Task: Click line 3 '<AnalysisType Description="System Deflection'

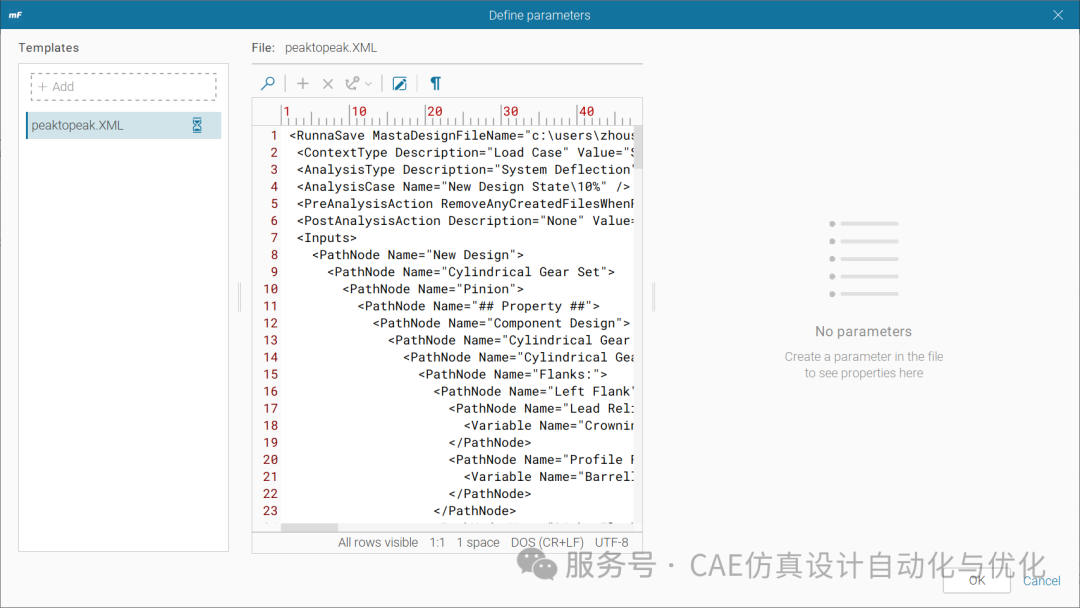Action: (465, 169)
